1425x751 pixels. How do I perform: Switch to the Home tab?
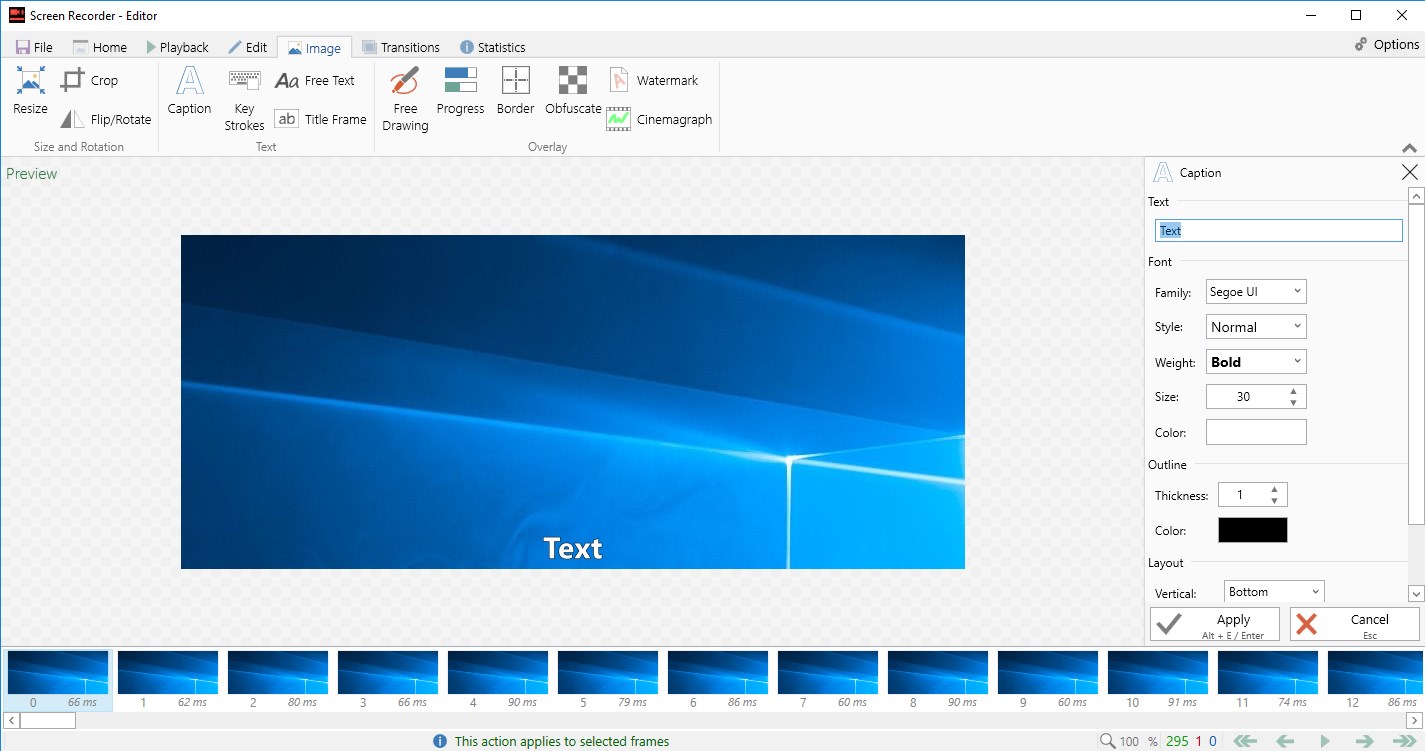click(x=99, y=47)
